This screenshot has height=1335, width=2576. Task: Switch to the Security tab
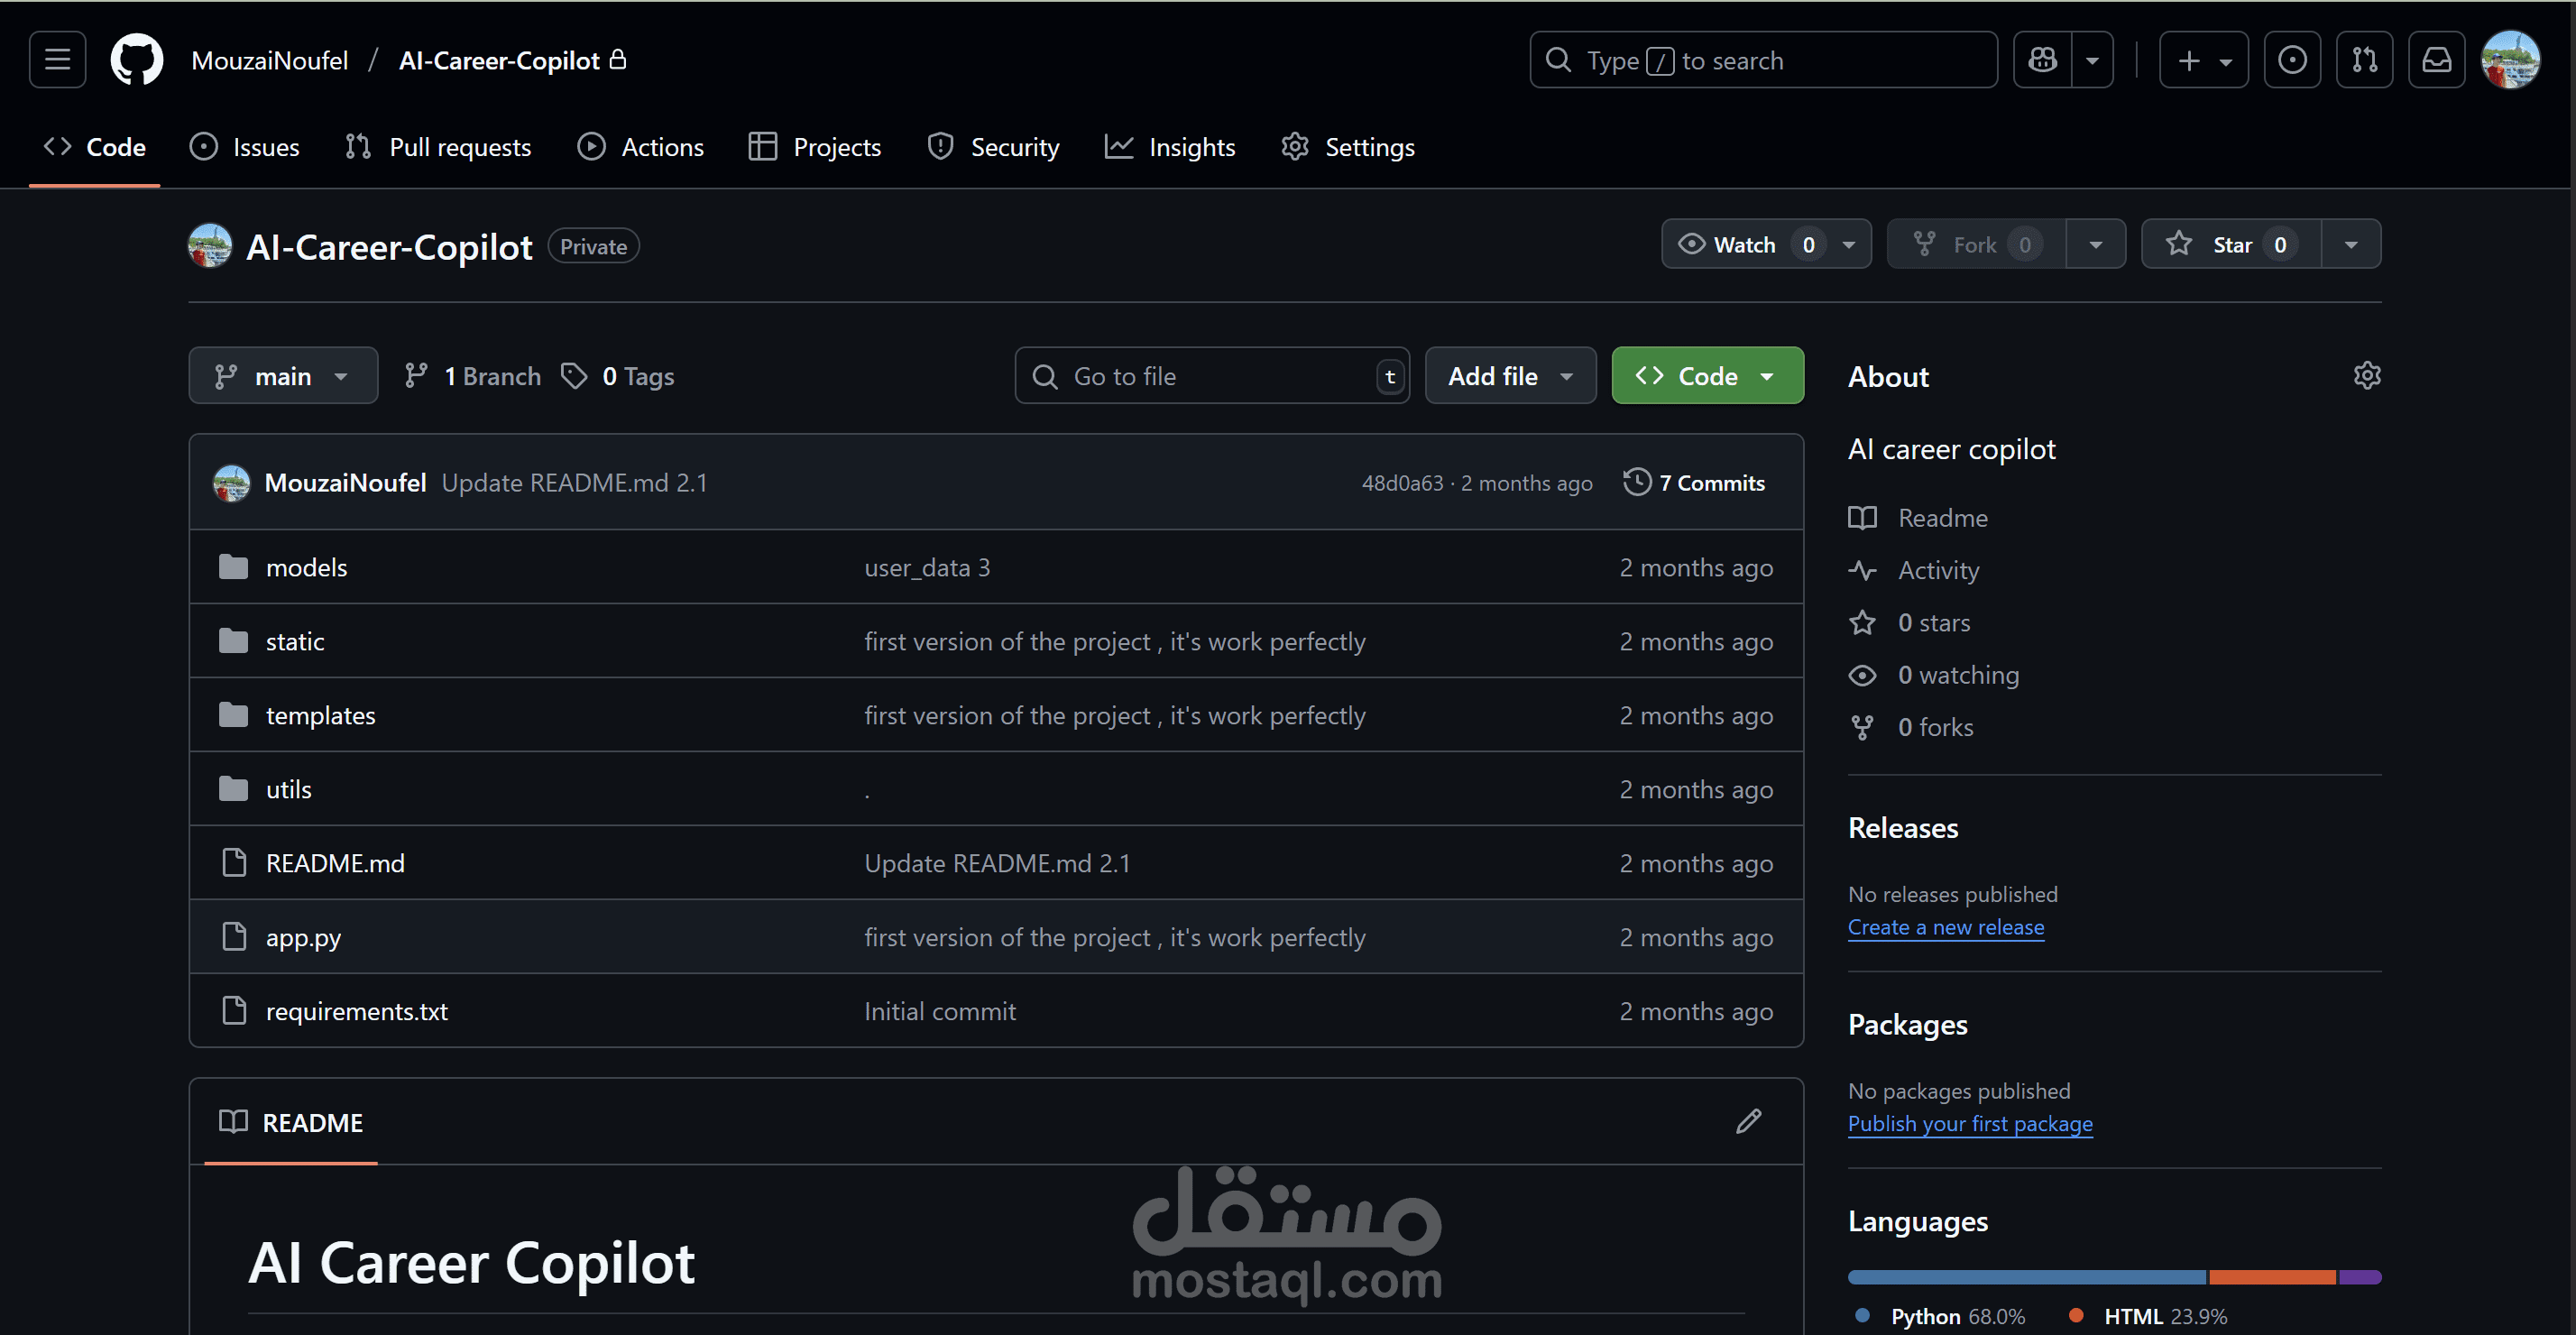(x=993, y=147)
